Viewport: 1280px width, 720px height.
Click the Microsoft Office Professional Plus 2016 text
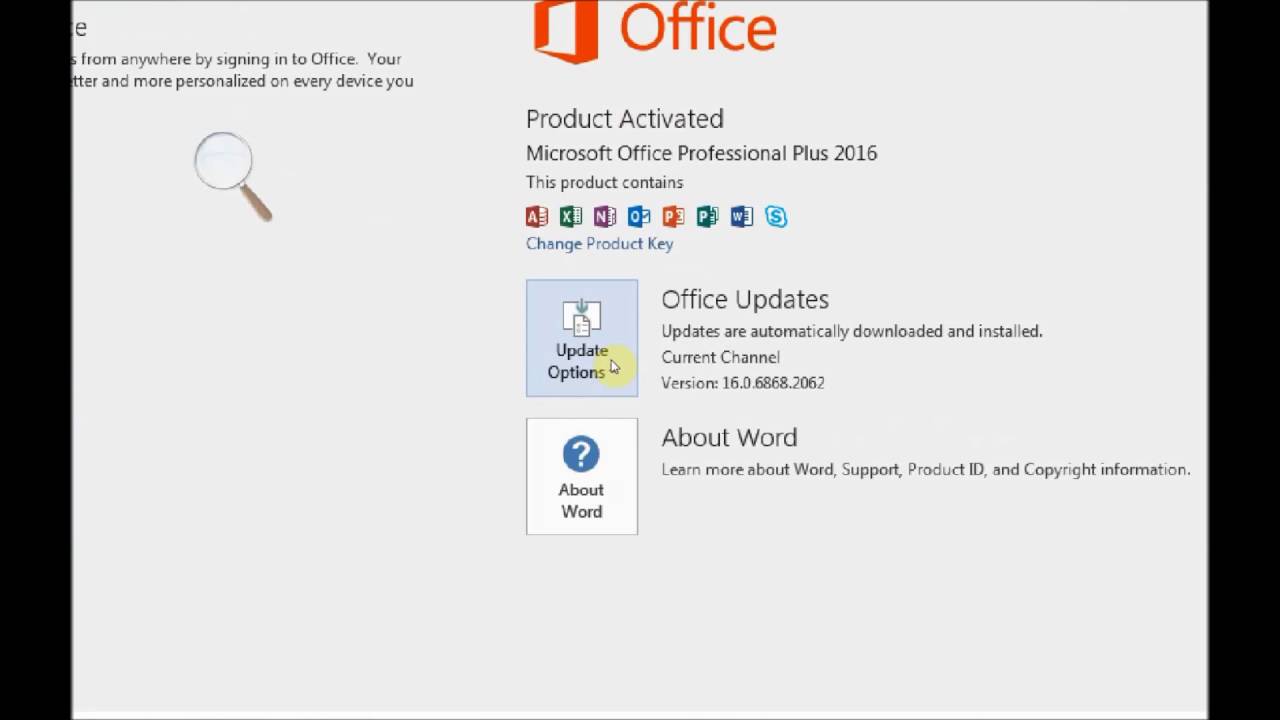pyautogui.click(x=701, y=153)
